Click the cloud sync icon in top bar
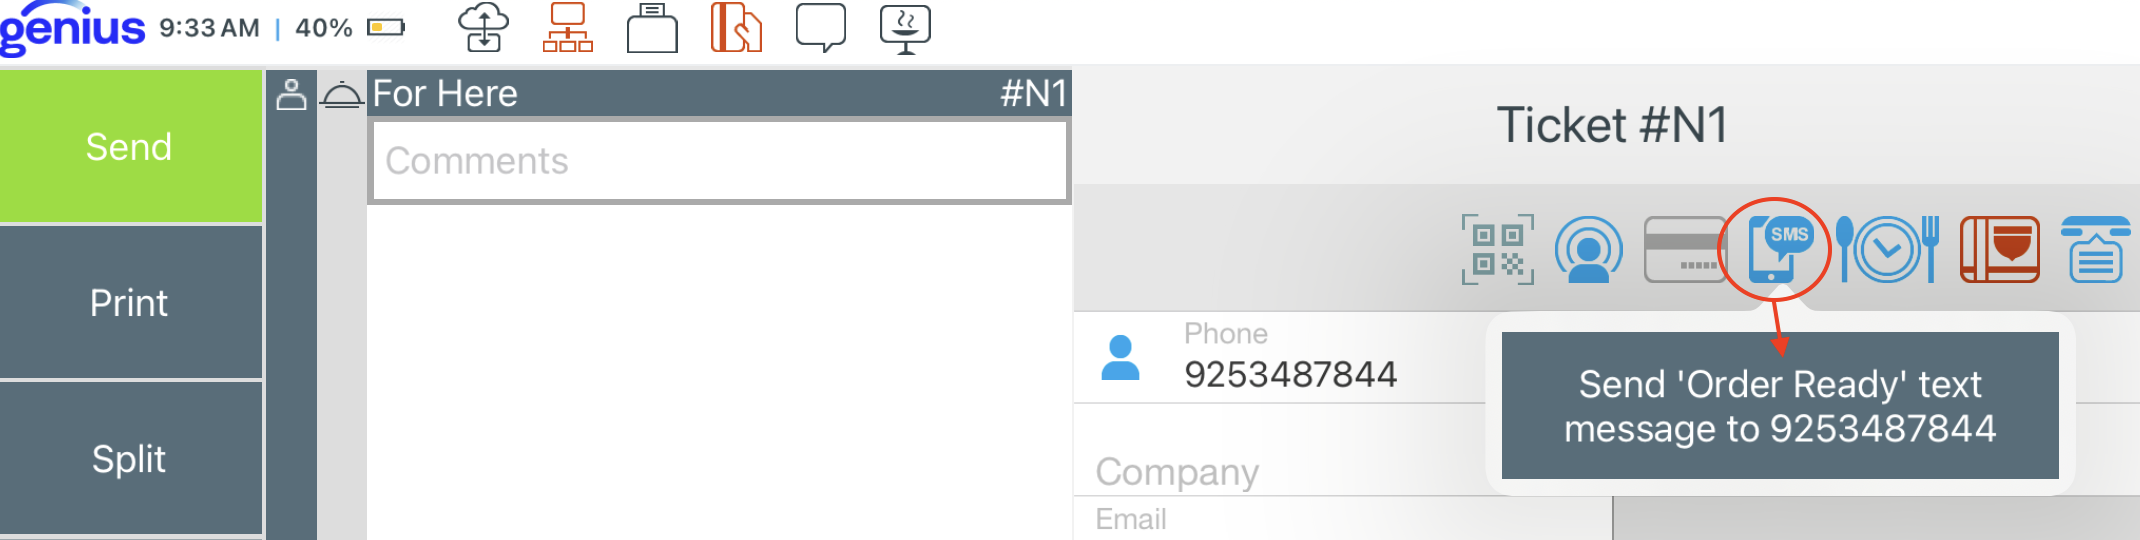Screen dimensions: 2140x540 coord(484,27)
